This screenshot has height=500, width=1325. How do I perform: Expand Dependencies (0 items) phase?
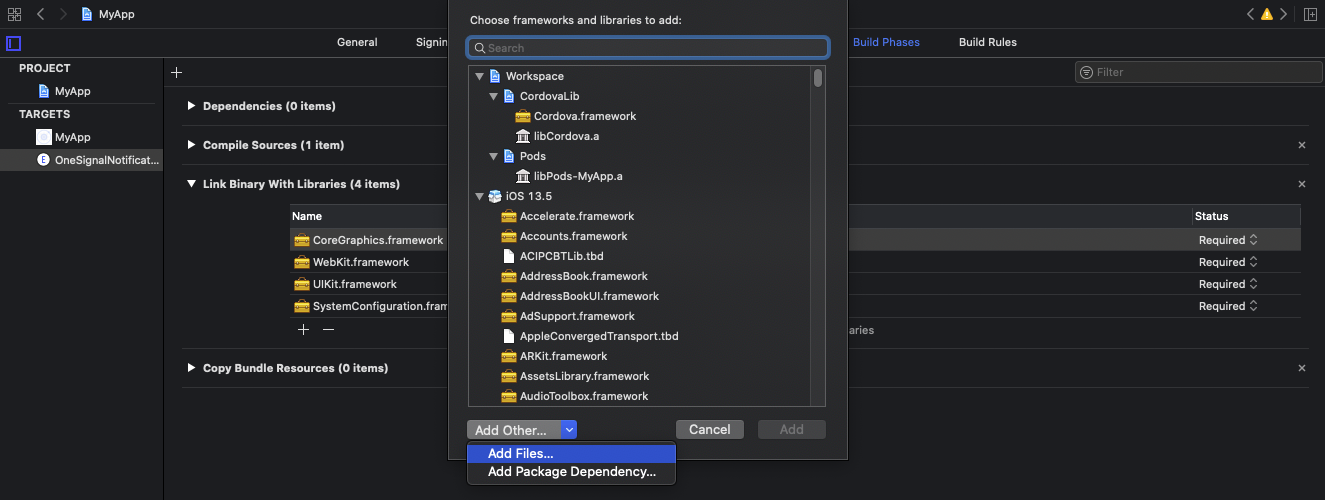click(x=192, y=106)
